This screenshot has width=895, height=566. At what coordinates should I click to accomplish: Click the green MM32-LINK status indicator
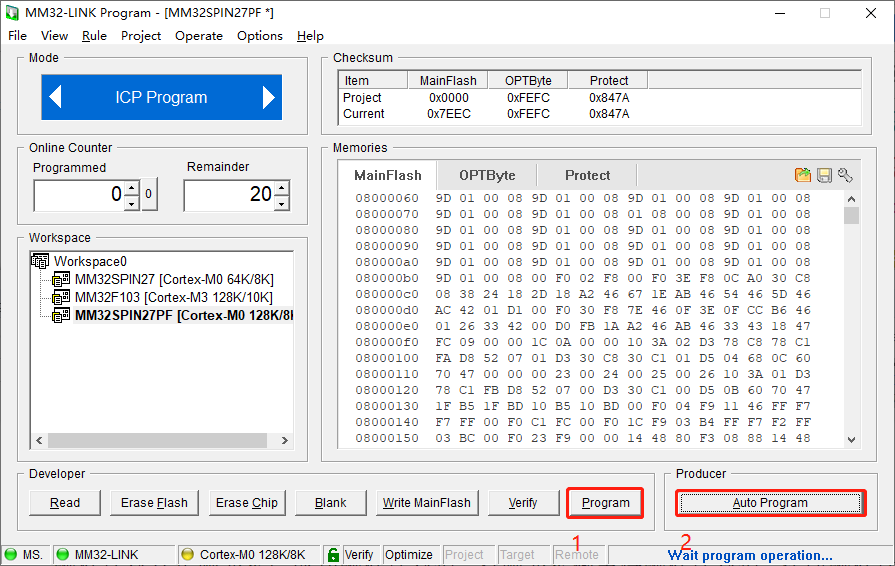click(63, 554)
